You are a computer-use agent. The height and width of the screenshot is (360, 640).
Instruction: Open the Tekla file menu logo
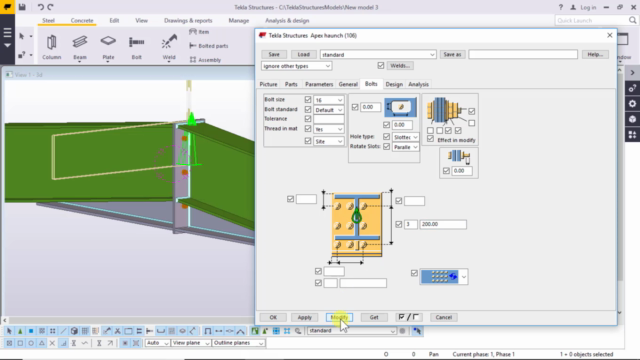coord(7,7)
